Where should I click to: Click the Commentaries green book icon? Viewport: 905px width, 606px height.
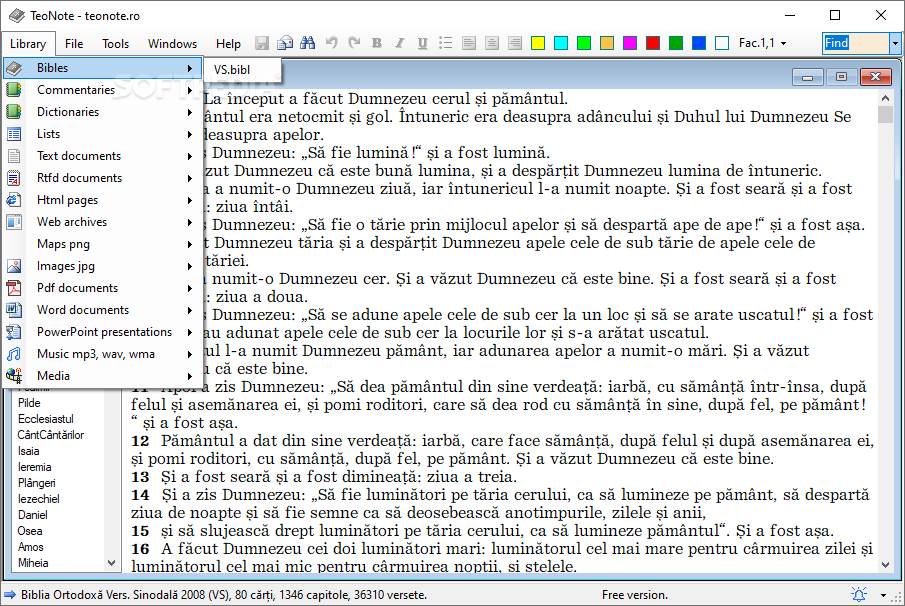pyautogui.click(x=14, y=90)
